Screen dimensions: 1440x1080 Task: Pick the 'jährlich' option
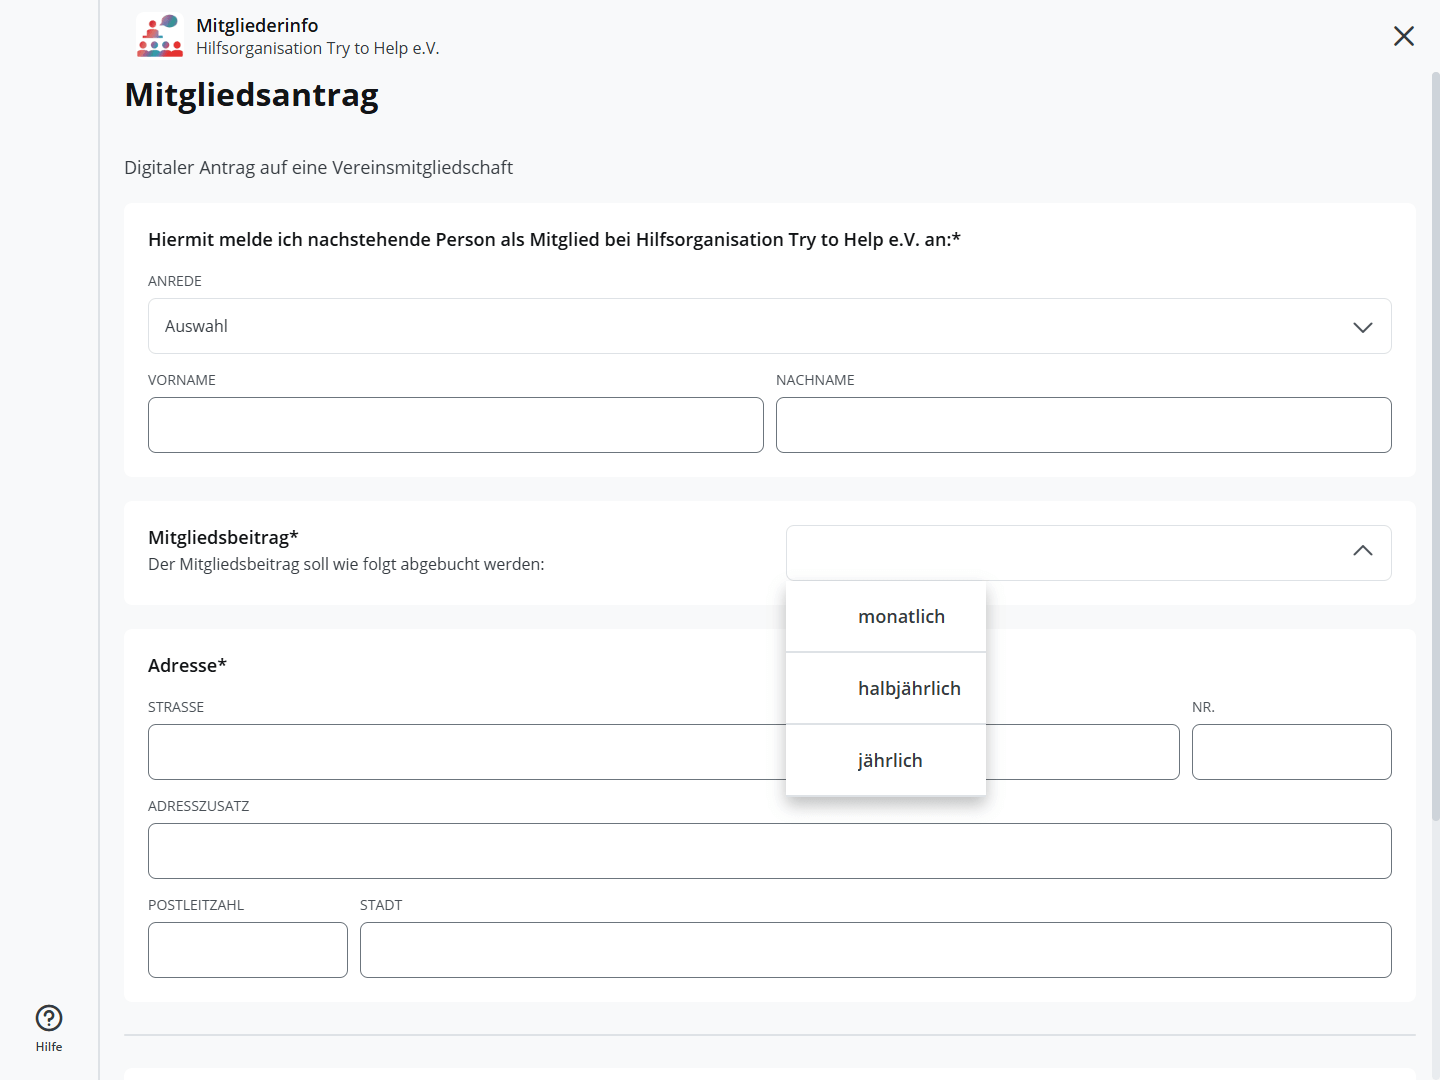pos(889,761)
